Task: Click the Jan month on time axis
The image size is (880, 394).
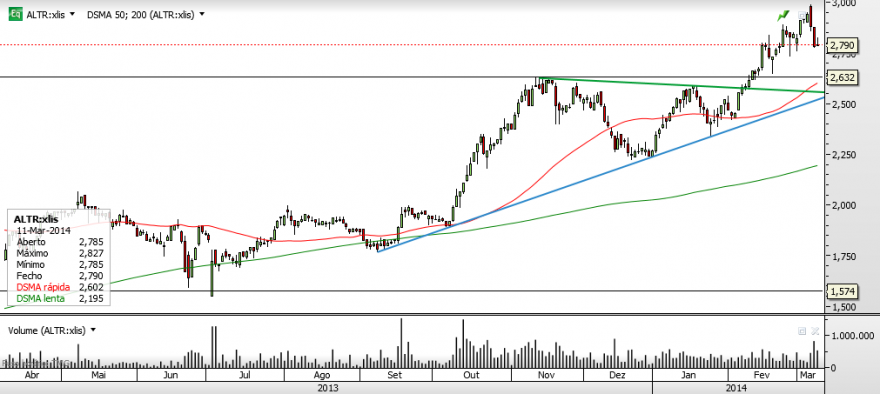Action: (x=689, y=374)
